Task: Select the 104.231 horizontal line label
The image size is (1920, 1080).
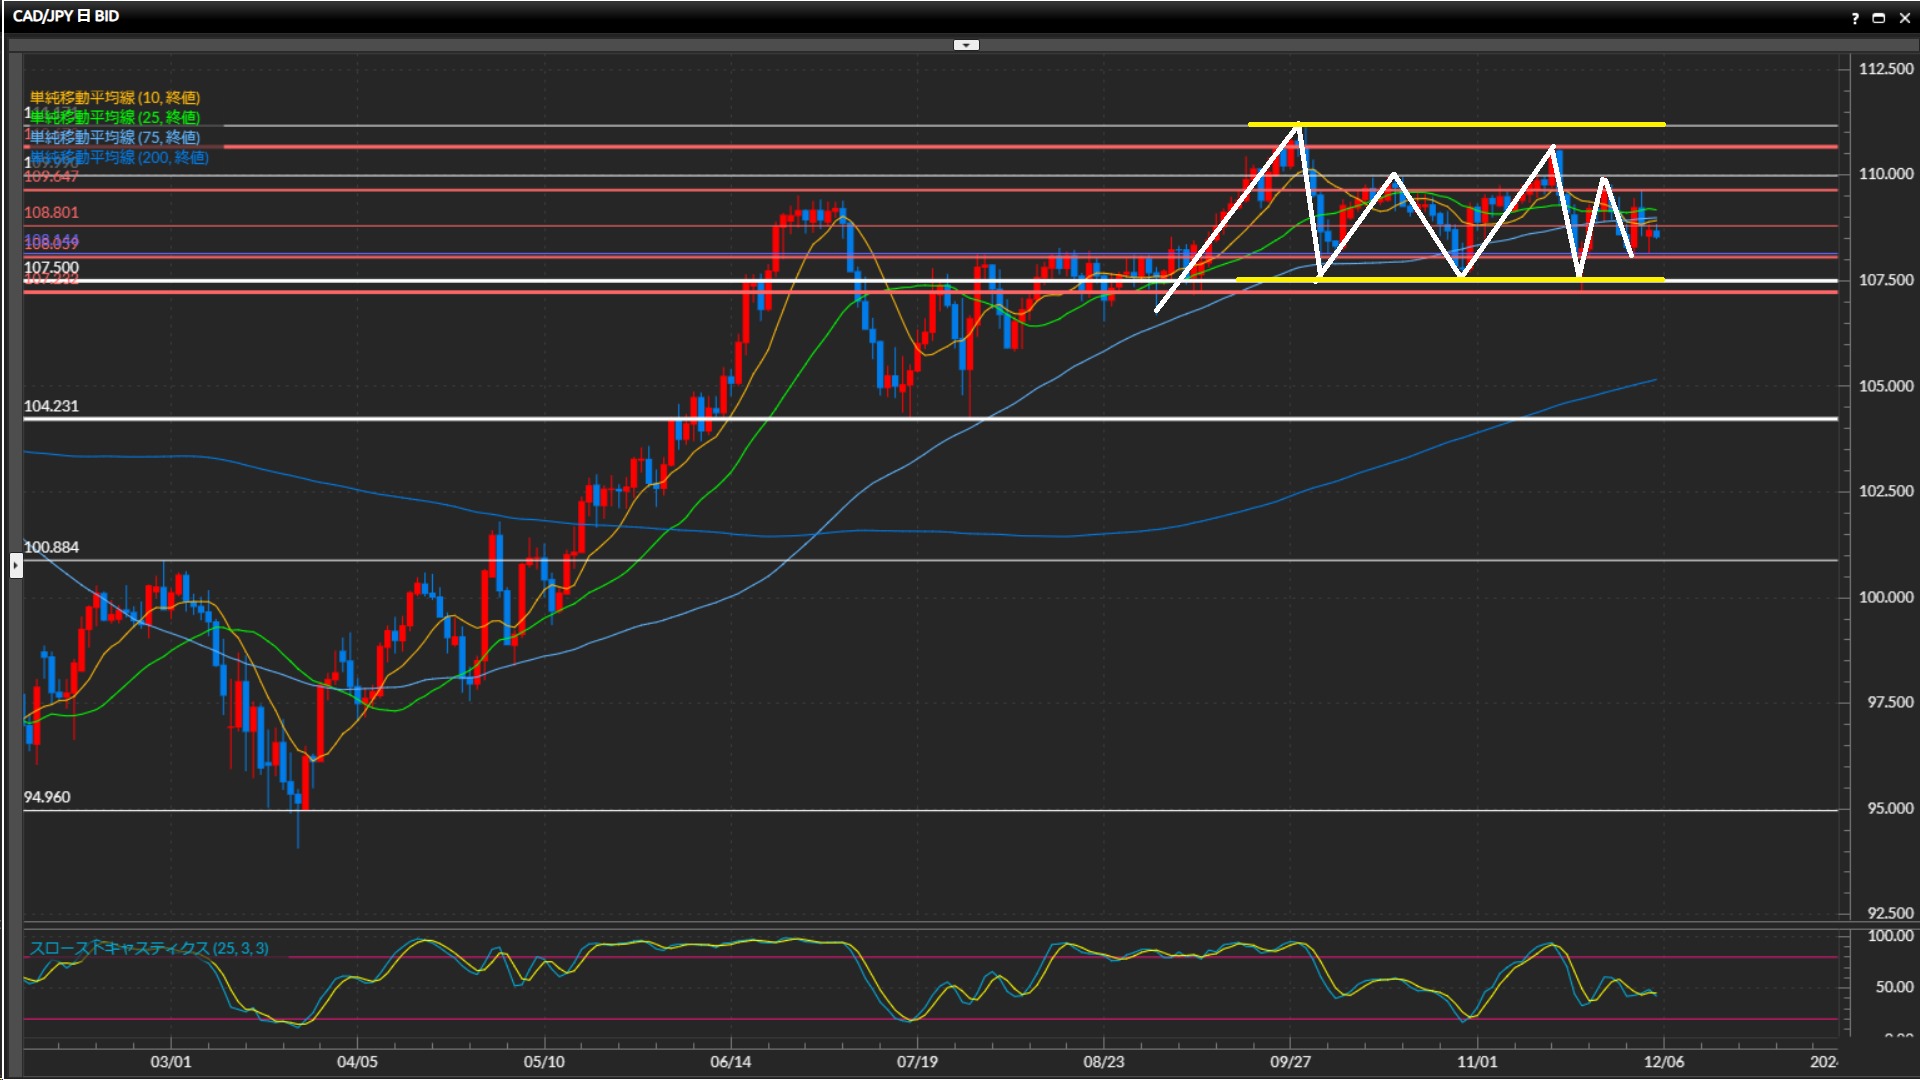Action: coord(51,406)
